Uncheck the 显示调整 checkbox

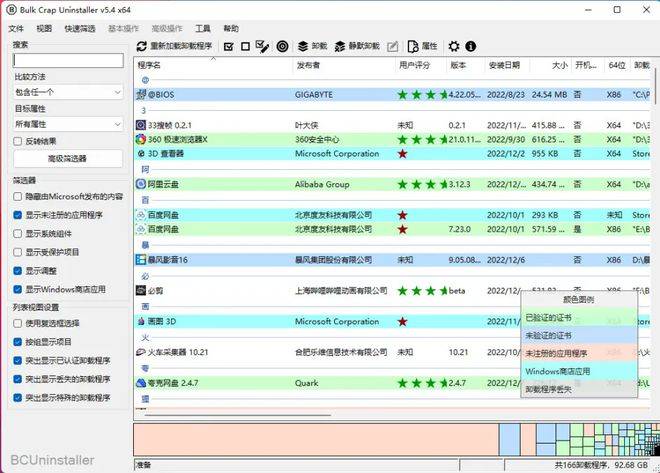[x=17, y=271]
